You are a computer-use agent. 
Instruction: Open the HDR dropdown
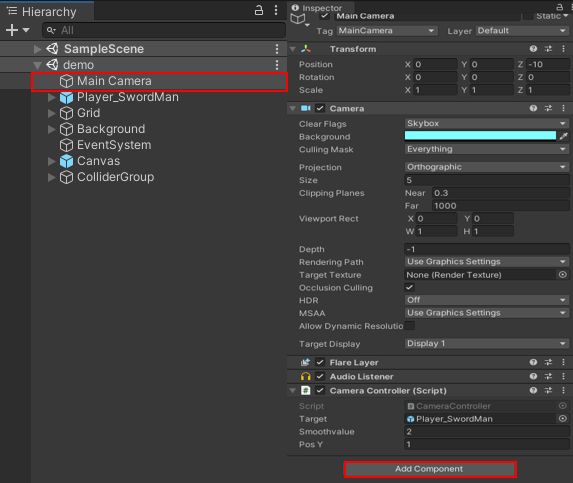pyautogui.click(x=487, y=300)
